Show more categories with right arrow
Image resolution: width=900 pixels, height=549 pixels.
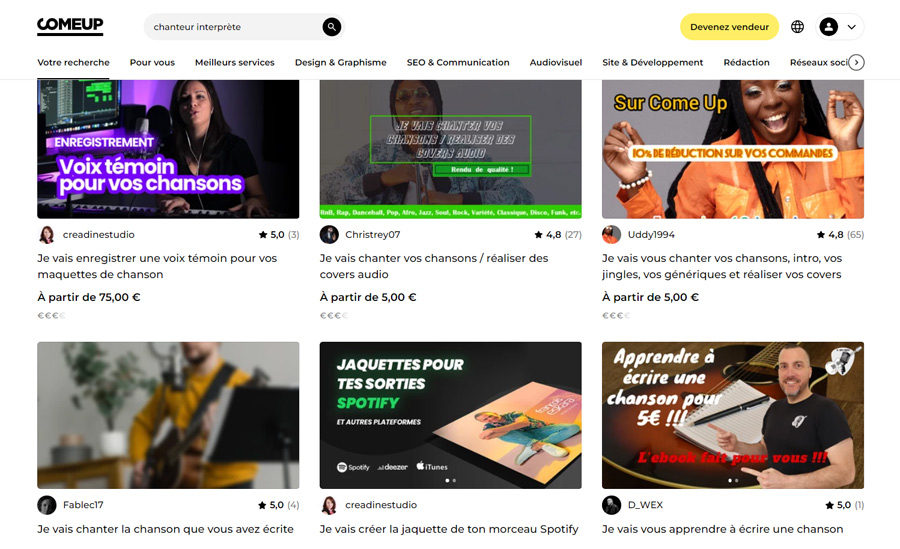point(856,62)
